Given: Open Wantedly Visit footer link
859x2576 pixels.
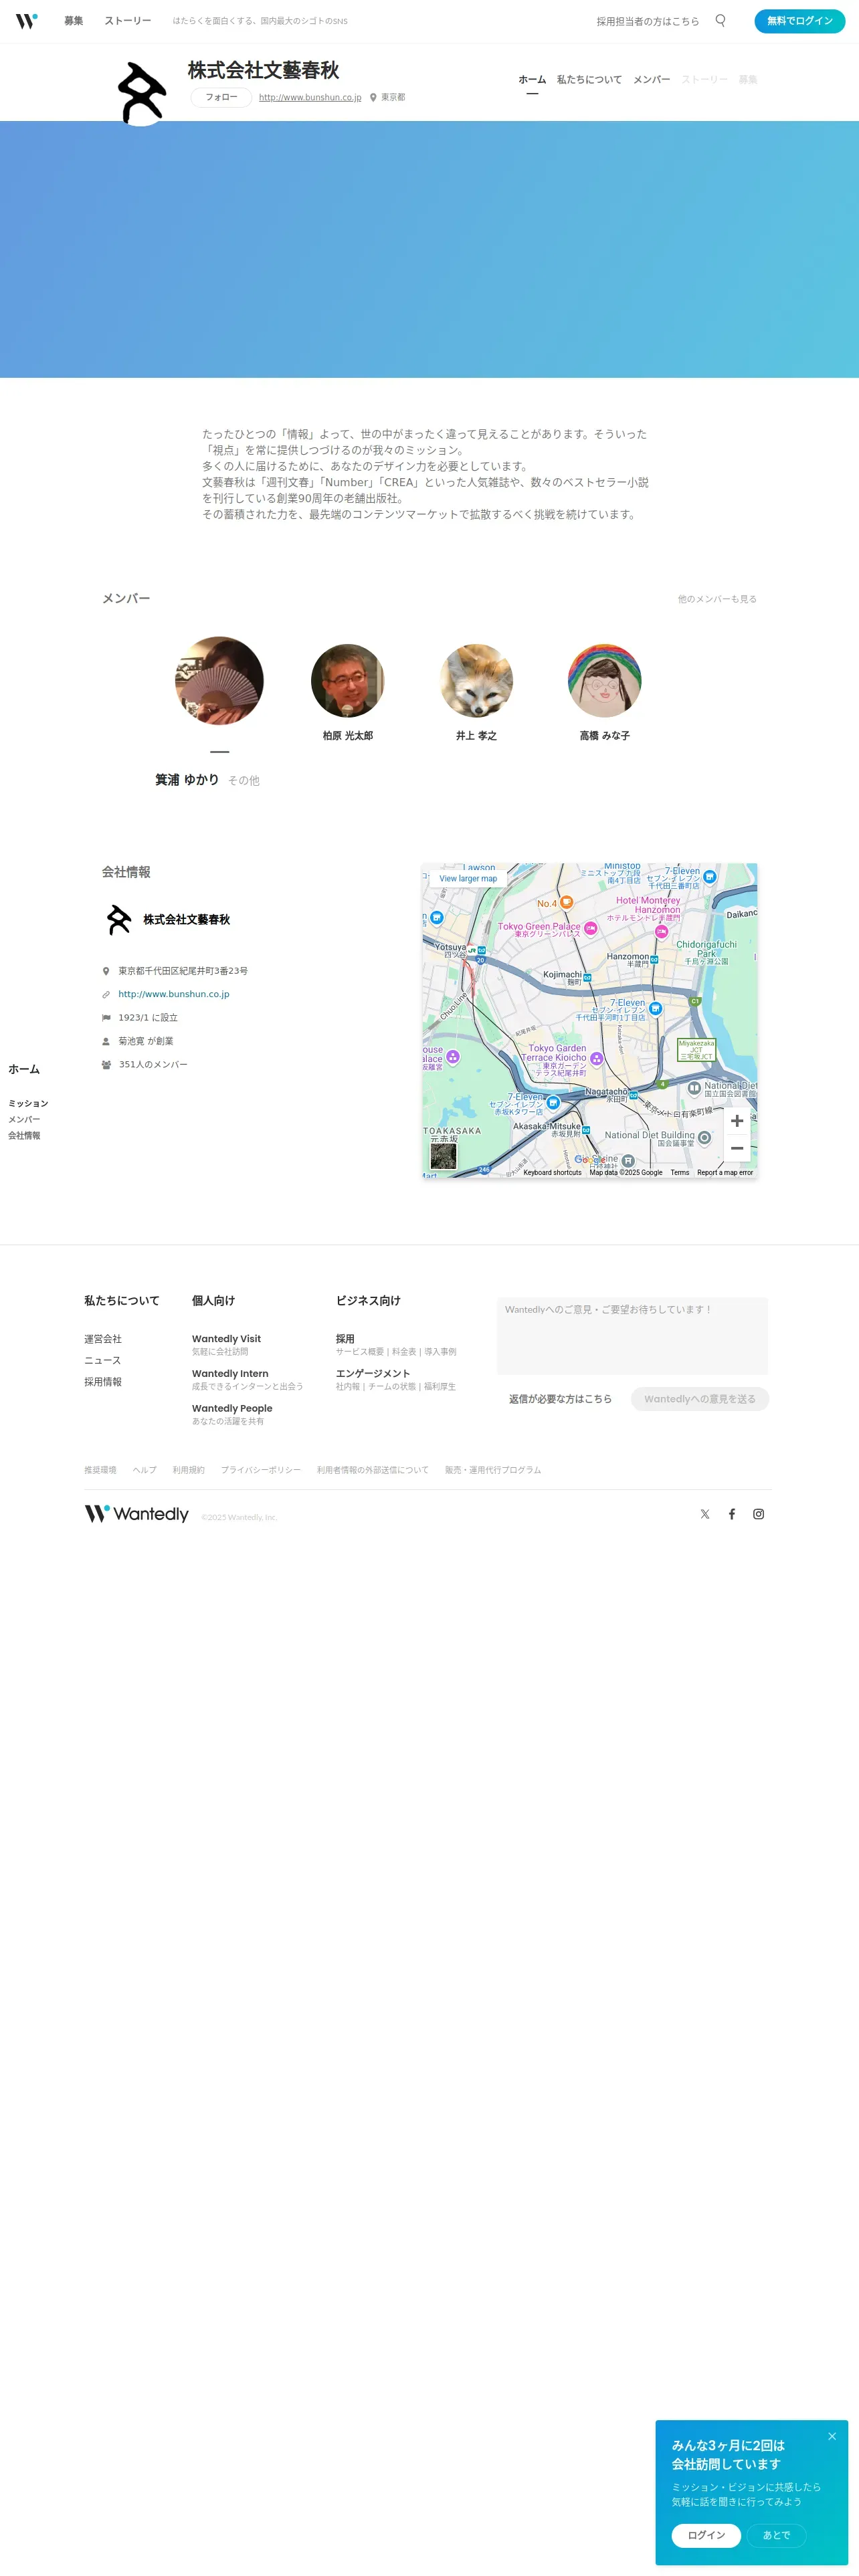Looking at the screenshot, I should (226, 1339).
